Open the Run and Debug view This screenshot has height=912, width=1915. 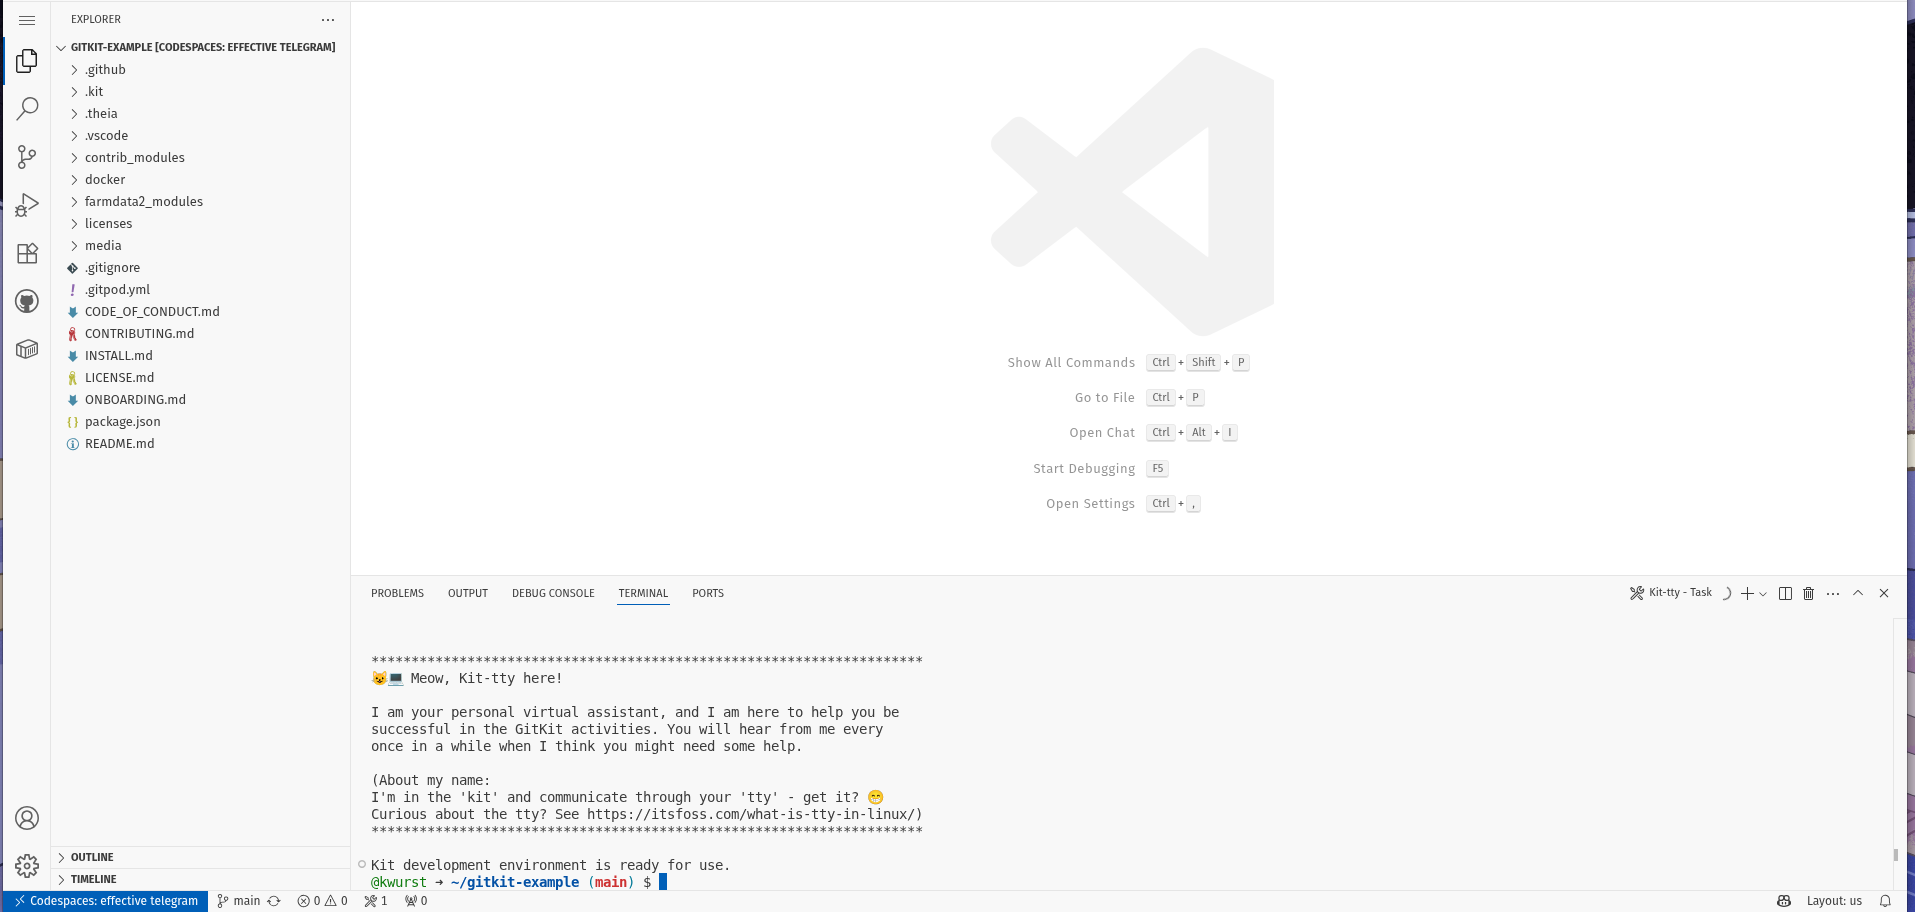(27, 205)
